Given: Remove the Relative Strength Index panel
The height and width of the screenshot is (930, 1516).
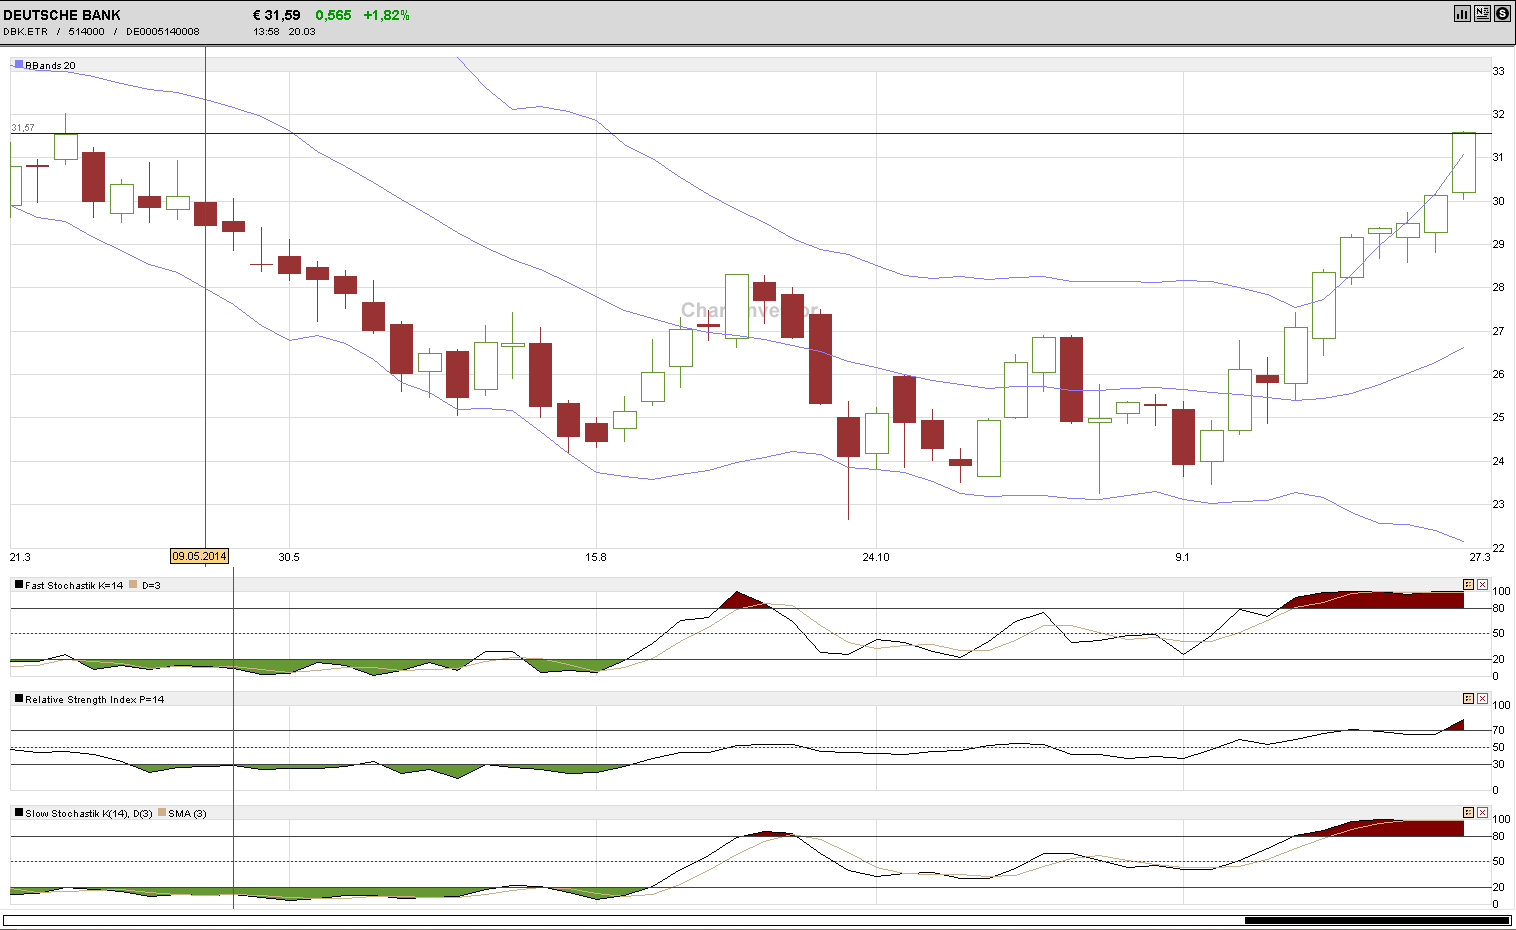Looking at the screenshot, I should pos(1482,698).
